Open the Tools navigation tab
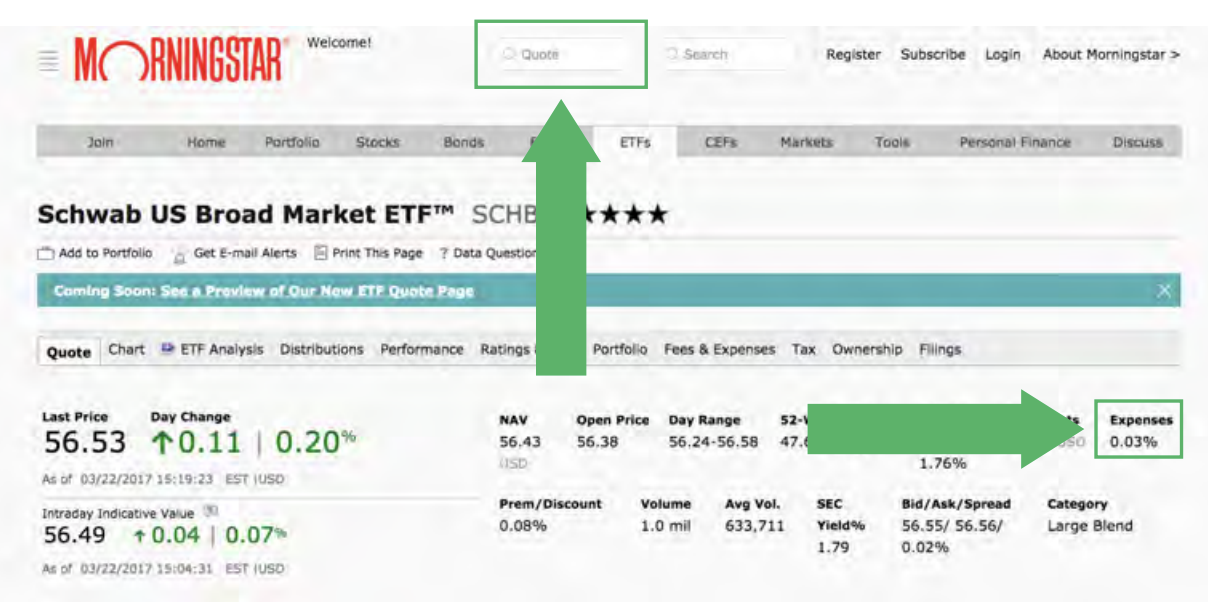This screenshot has width=1208, height=610. 892,142
